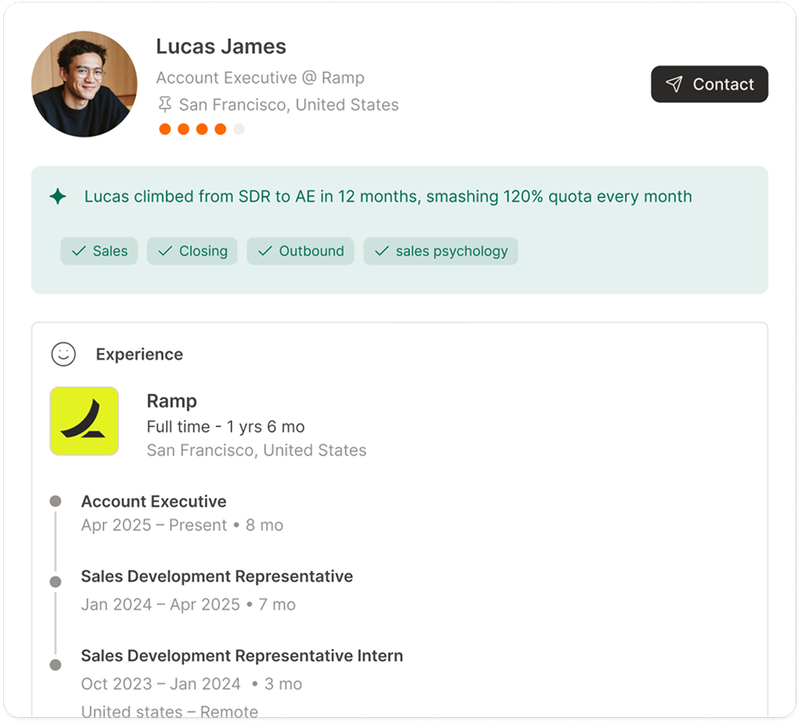Image resolution: width=800 pixels, height=722 pixels.
Task: Click the Full time - 1 yrs 6 mo text
Action: click(226, 427)
